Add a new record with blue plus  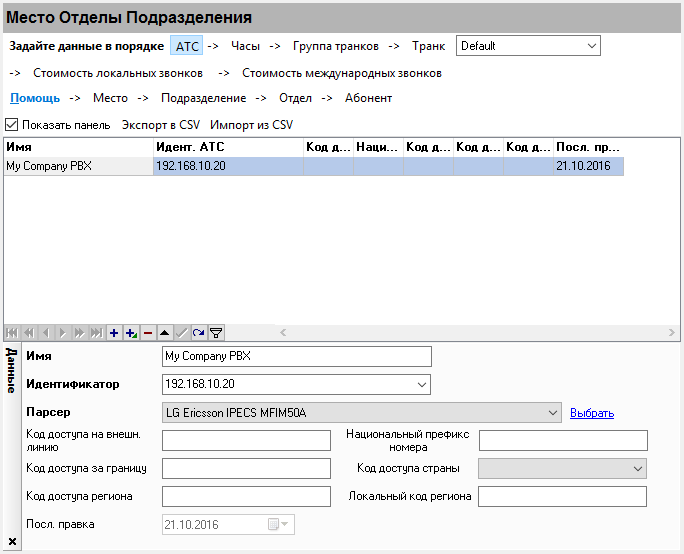[114, 333]
